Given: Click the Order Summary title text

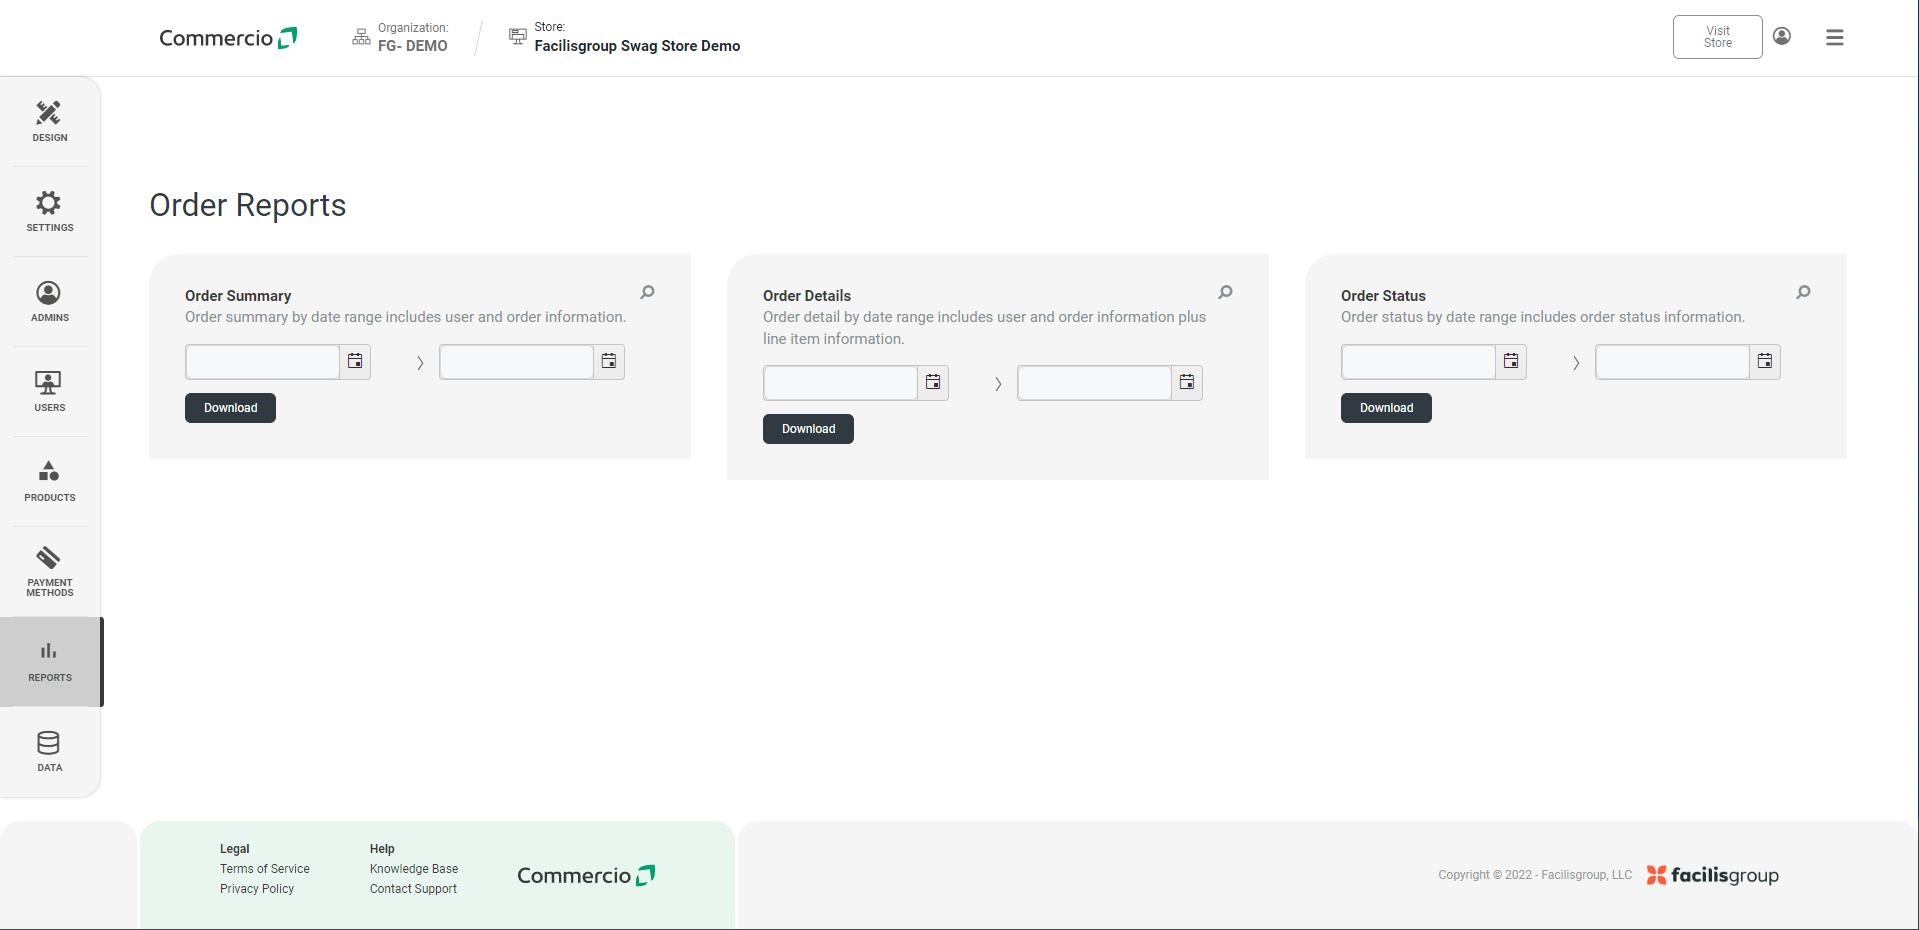Looking at the screenshot, I should pyautogui.click(x=238, y=296).
